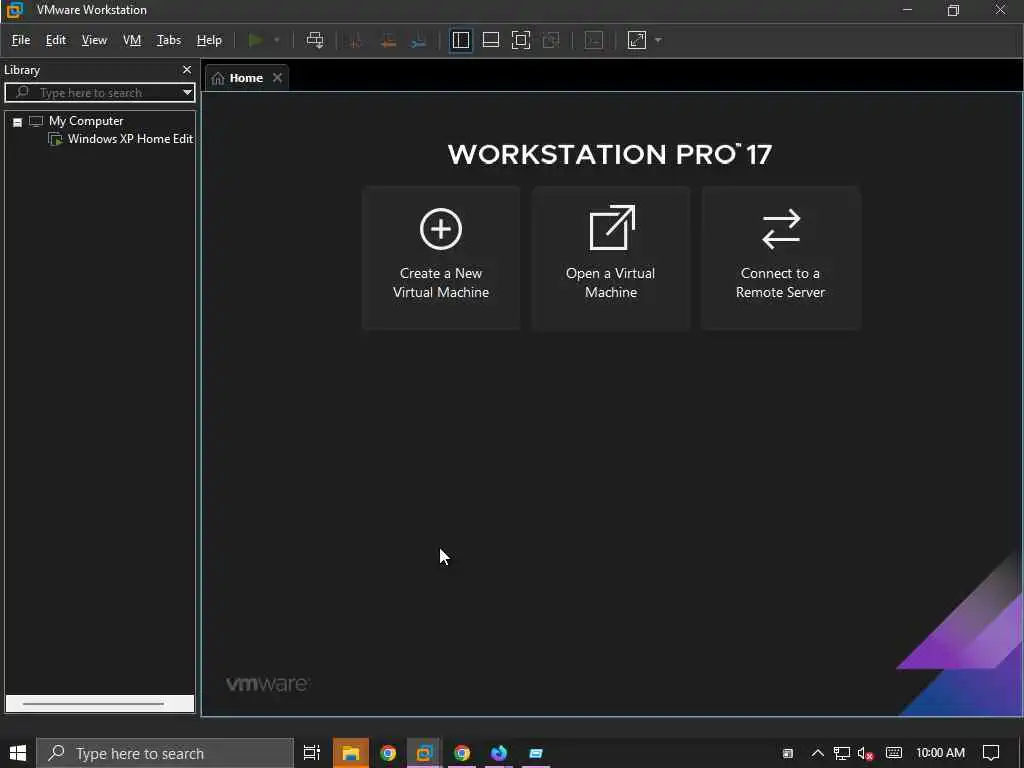
Task: Open the stretch mode dropdown arrow
Action: [658, 40]
